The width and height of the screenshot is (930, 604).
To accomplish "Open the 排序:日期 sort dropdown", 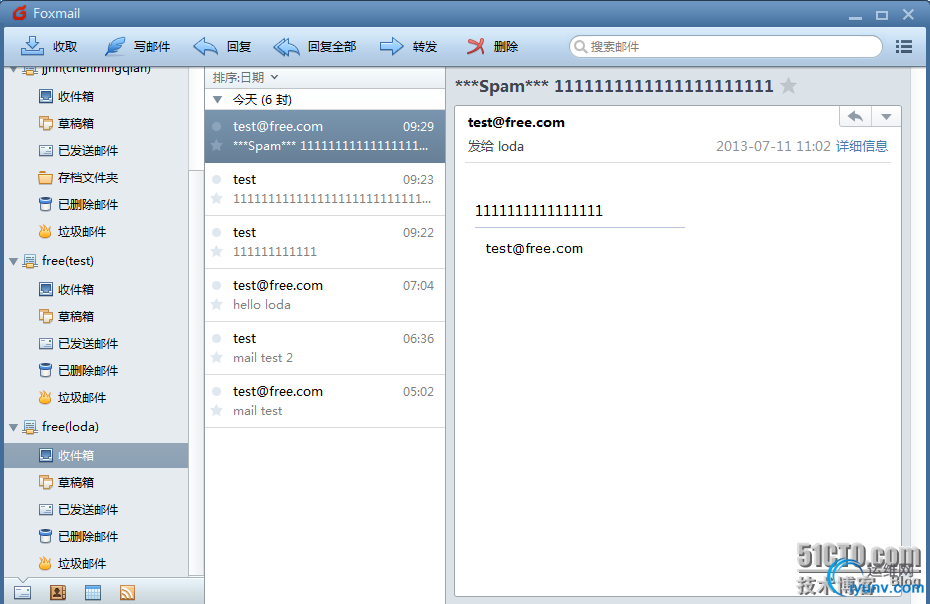I will click(x=245, y=78).
